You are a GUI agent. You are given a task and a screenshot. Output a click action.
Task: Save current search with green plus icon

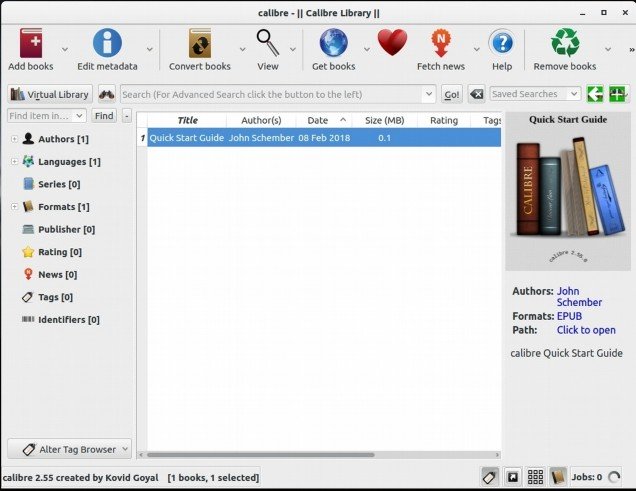point(618,94)
